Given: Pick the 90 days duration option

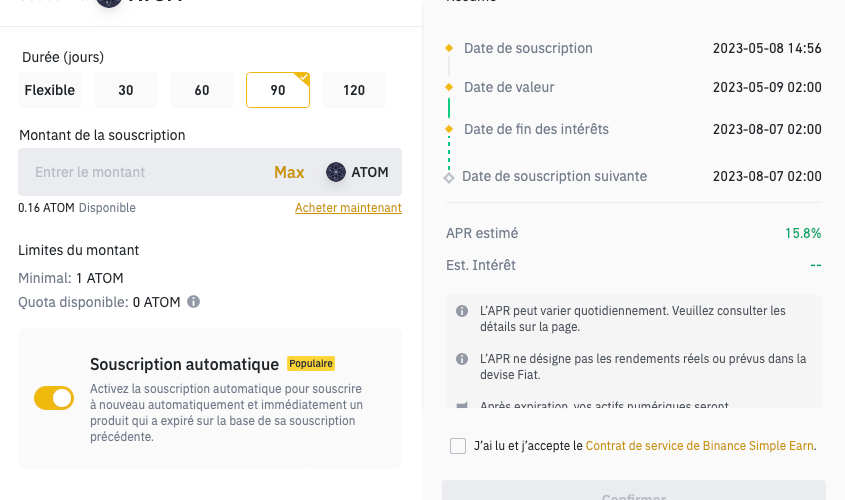Looking at the screenshot, I should pyautogui.click(x=278, y=90).
